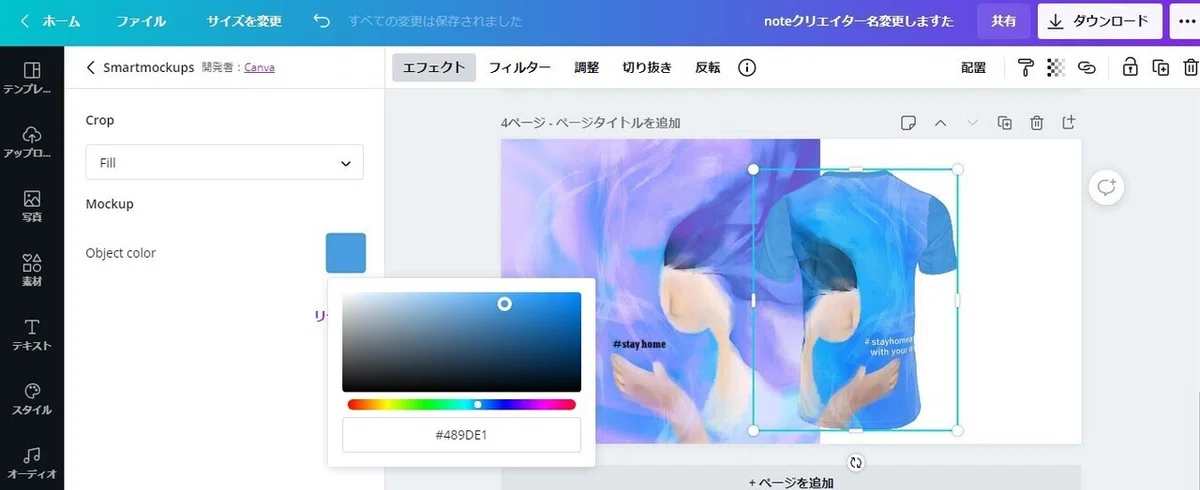This screenshot has width=1200, height=490.
Task: Open the Uploads sidebar tab
Action: click(31, 142)
